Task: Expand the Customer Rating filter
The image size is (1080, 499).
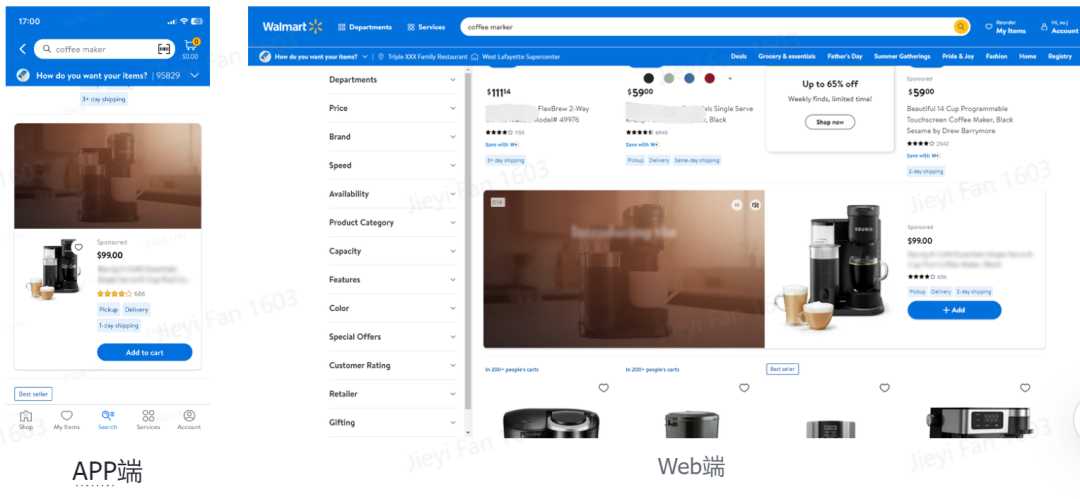Action: (392, 366)
